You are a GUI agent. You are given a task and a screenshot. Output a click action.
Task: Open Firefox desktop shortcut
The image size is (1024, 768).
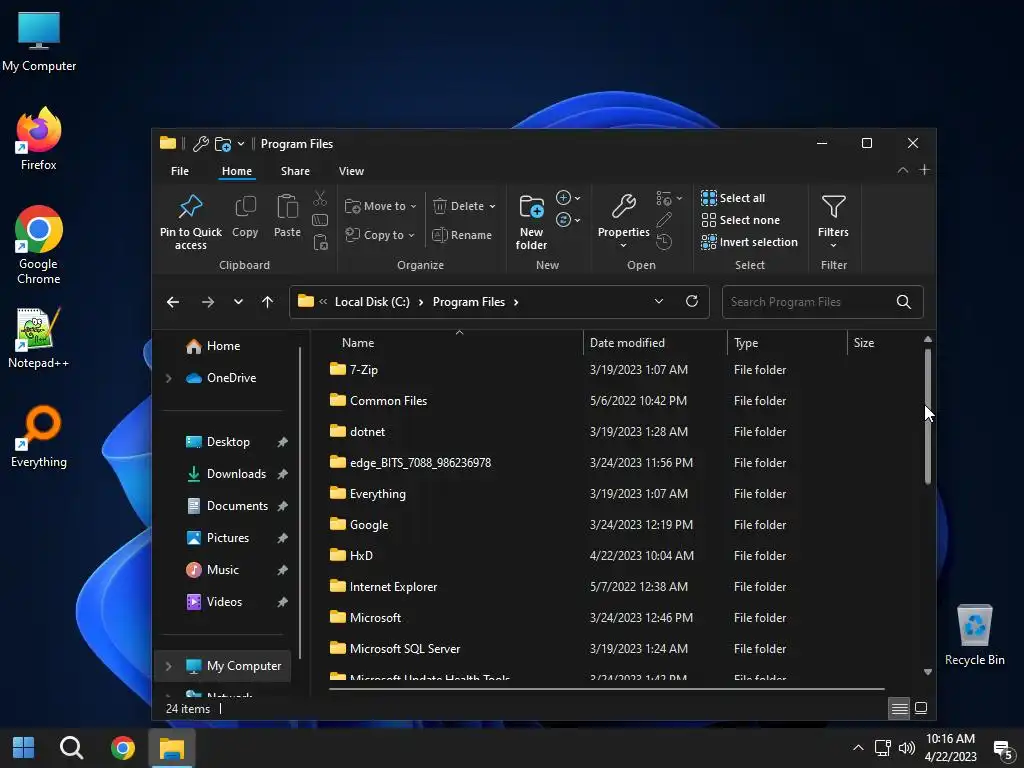[39, 139]
